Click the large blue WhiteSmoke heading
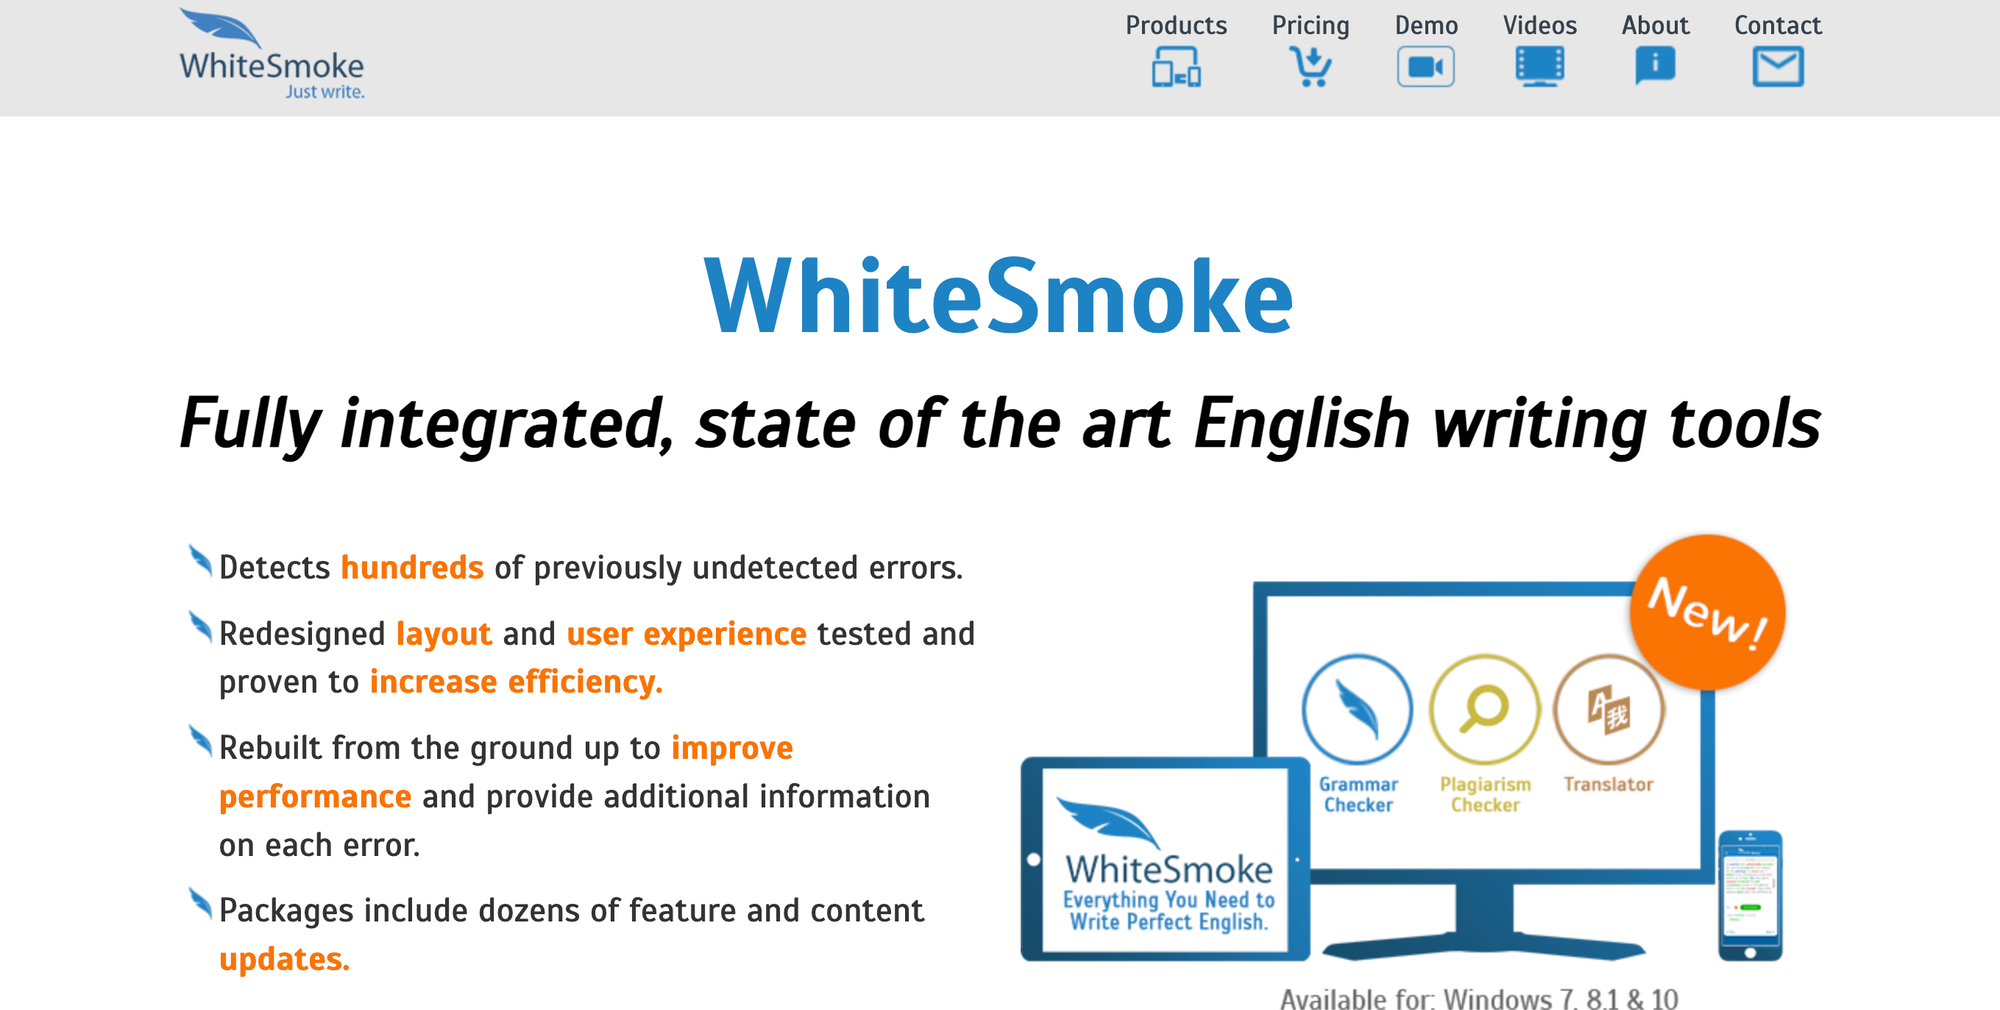The width and height of the screenshot is (2000, 1010). [x=999, y=297]
